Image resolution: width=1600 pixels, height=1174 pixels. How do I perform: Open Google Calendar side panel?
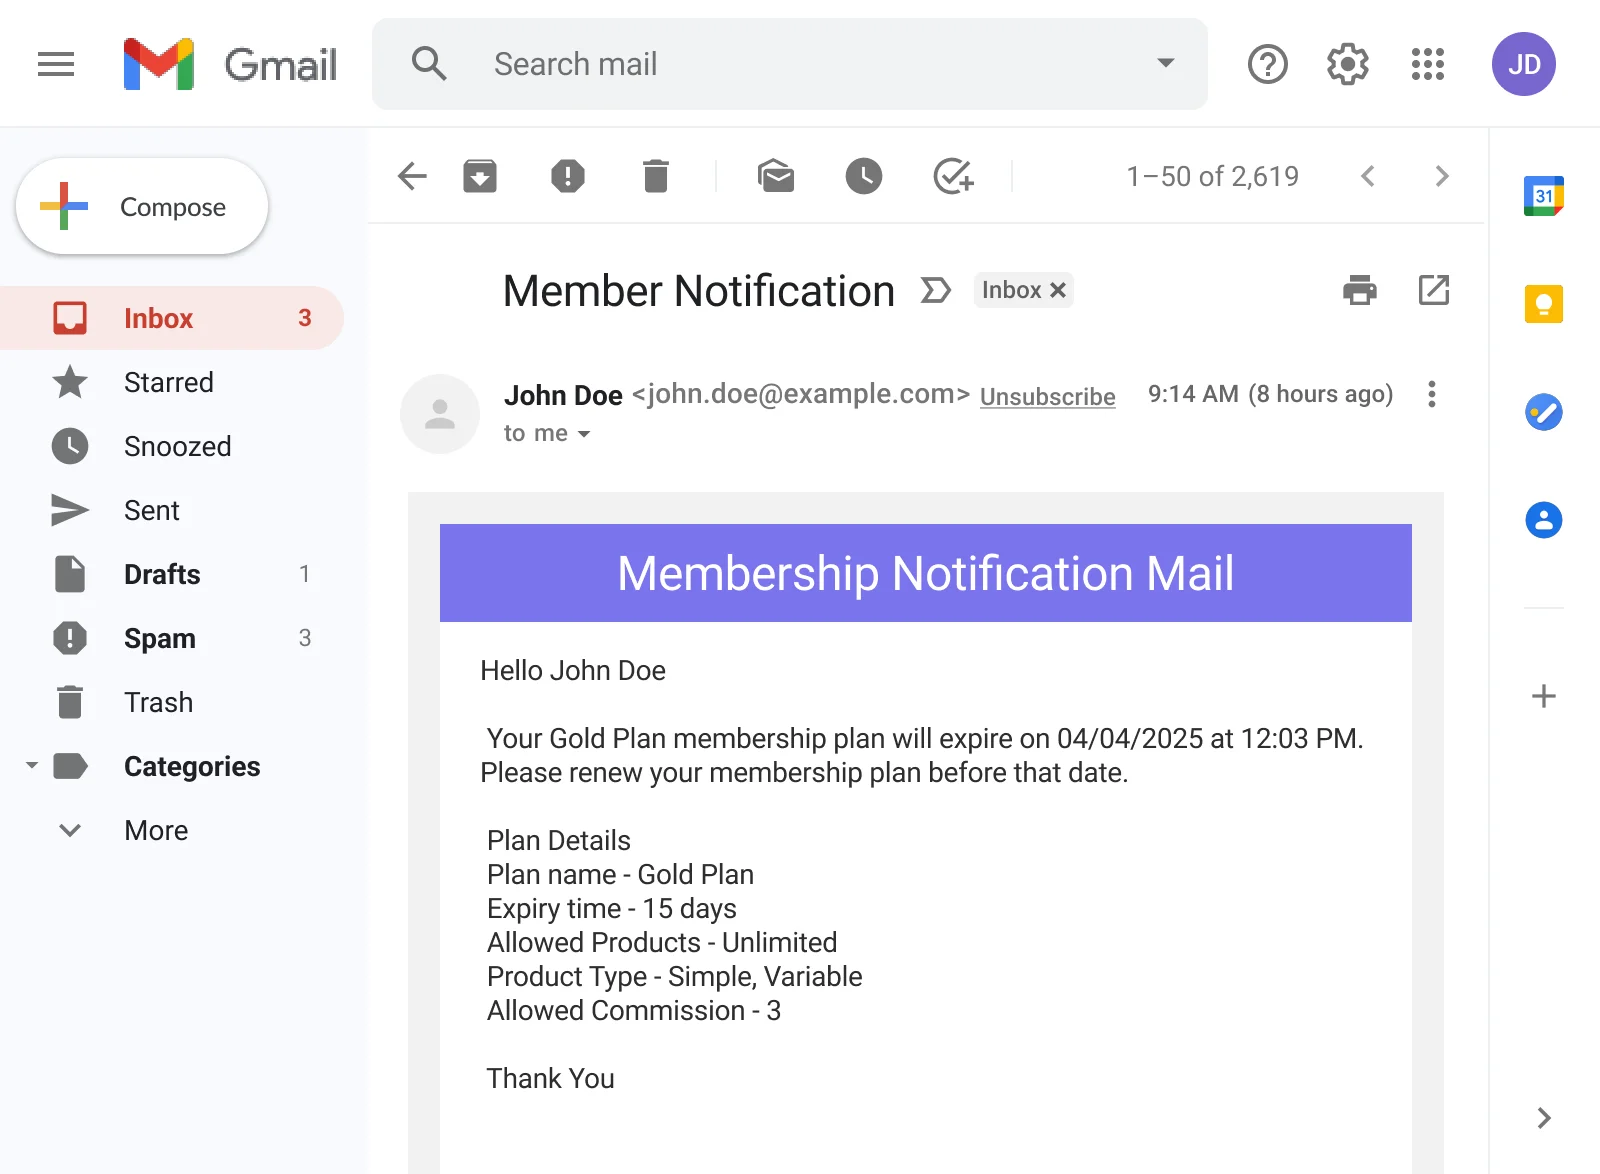[1543, 195]
